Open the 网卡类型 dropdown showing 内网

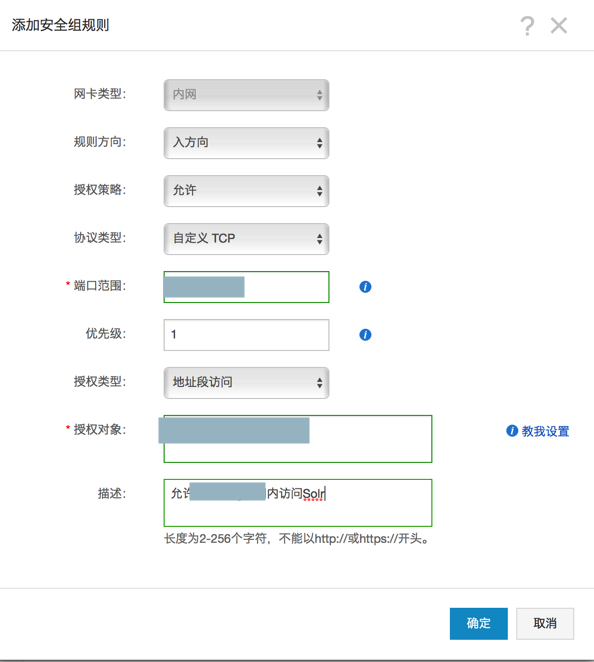tap(246, 95)
